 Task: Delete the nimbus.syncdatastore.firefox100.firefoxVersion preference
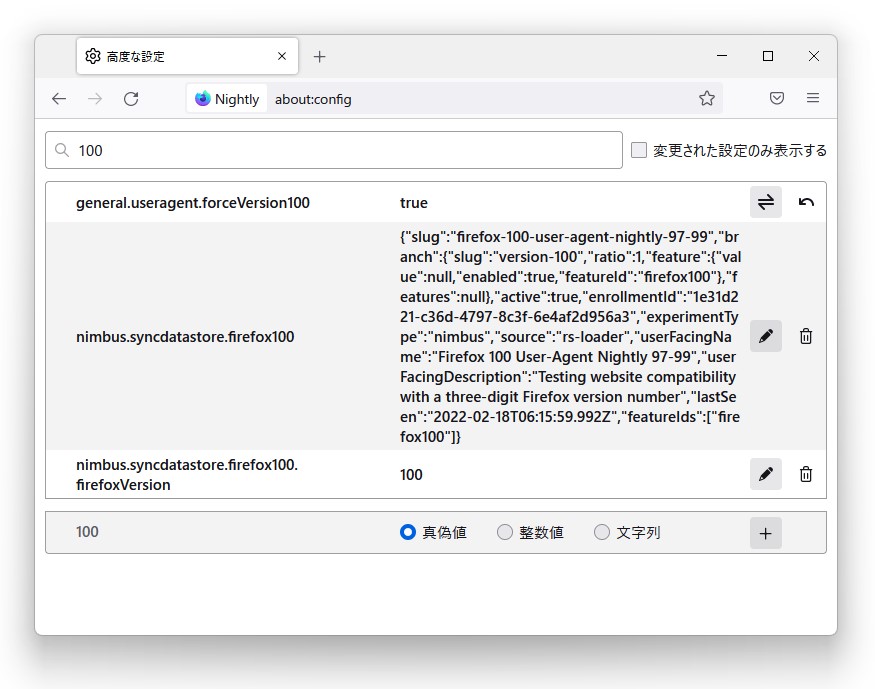tap(806, 474)
